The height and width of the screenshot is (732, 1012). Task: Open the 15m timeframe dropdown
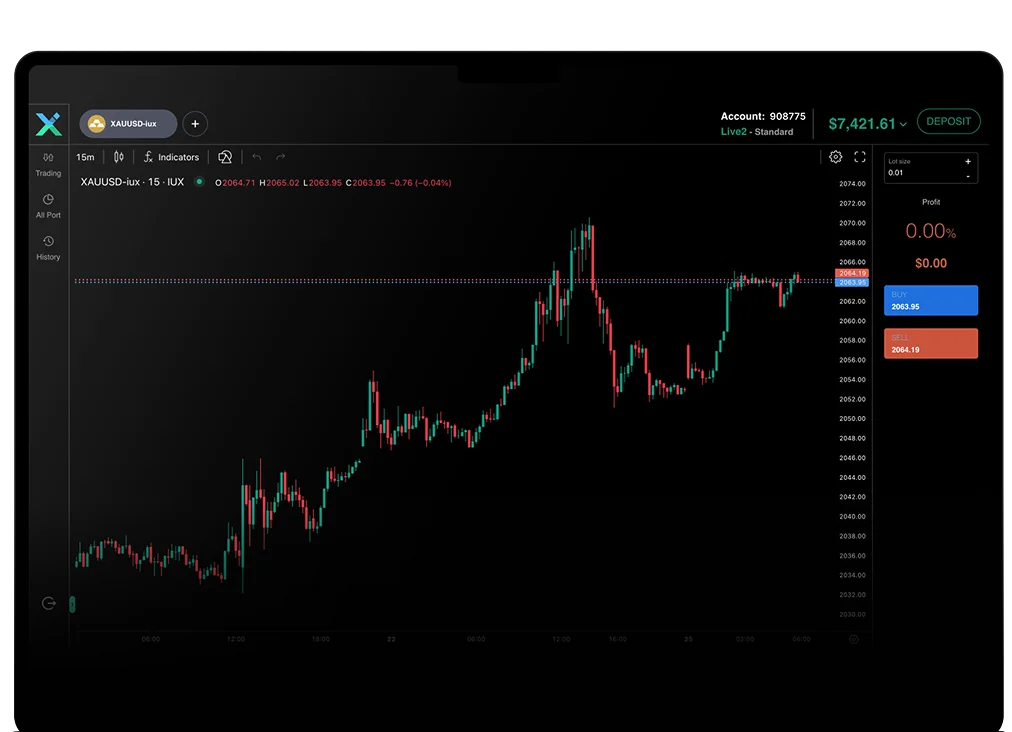tap(86, 157)
